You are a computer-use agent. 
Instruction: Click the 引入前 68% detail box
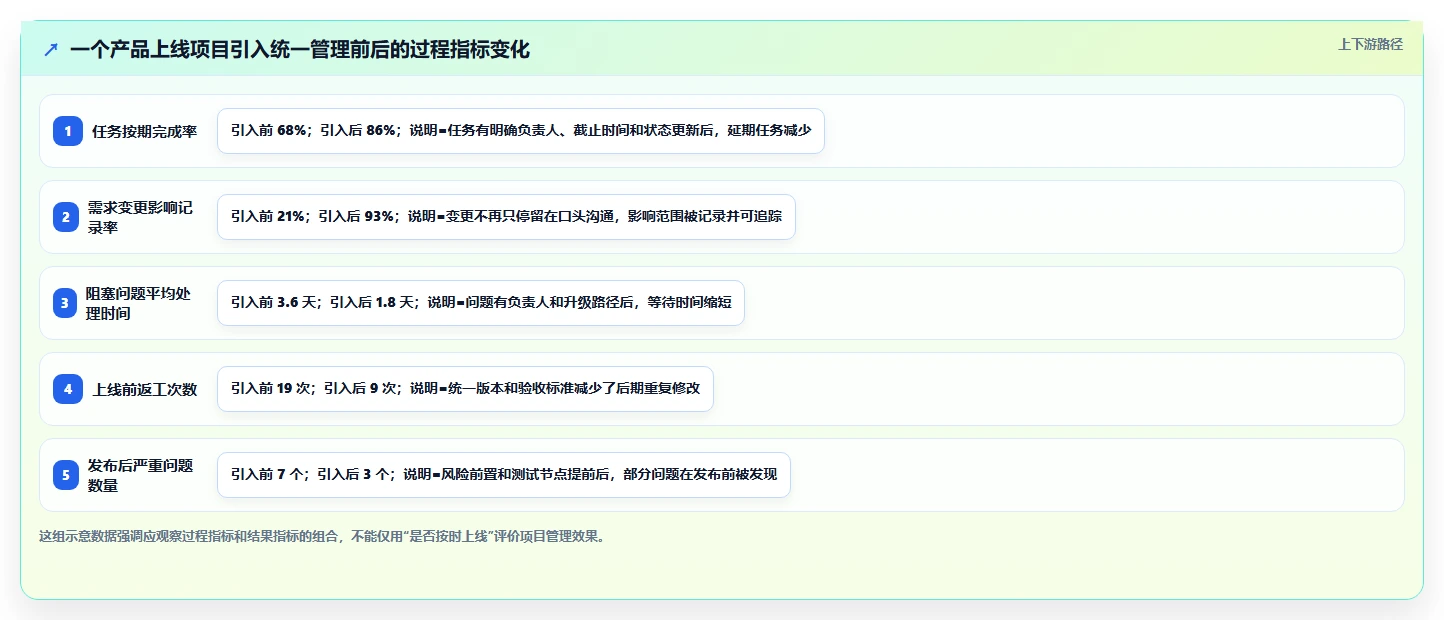coord(521,131)
